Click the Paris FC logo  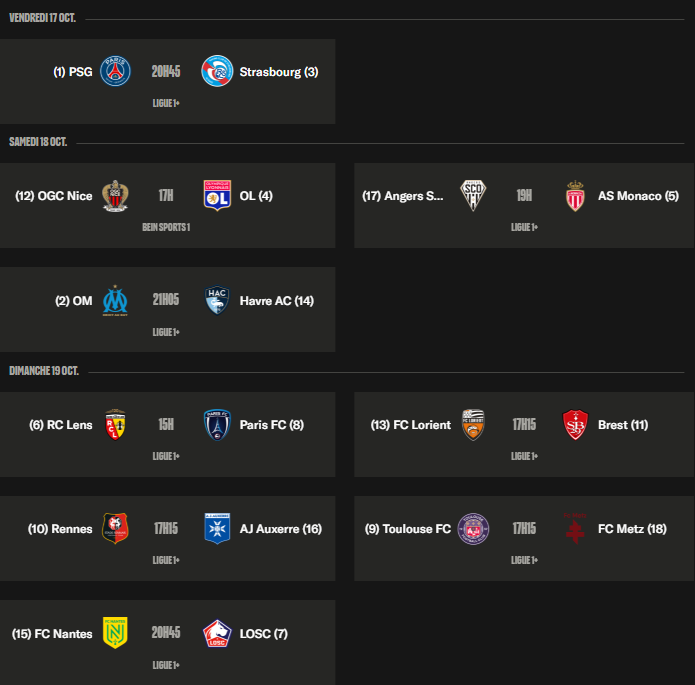point(217,424)
